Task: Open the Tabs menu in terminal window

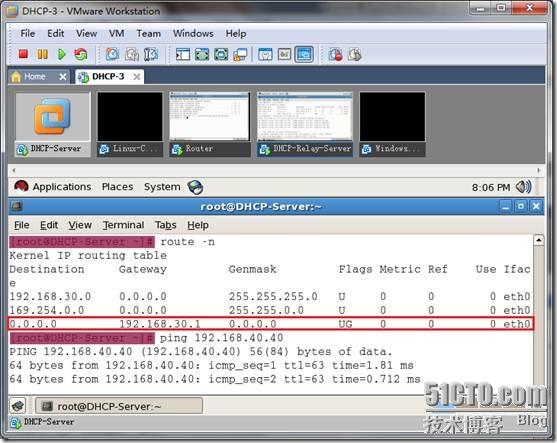Action: [x=166, y=225]
